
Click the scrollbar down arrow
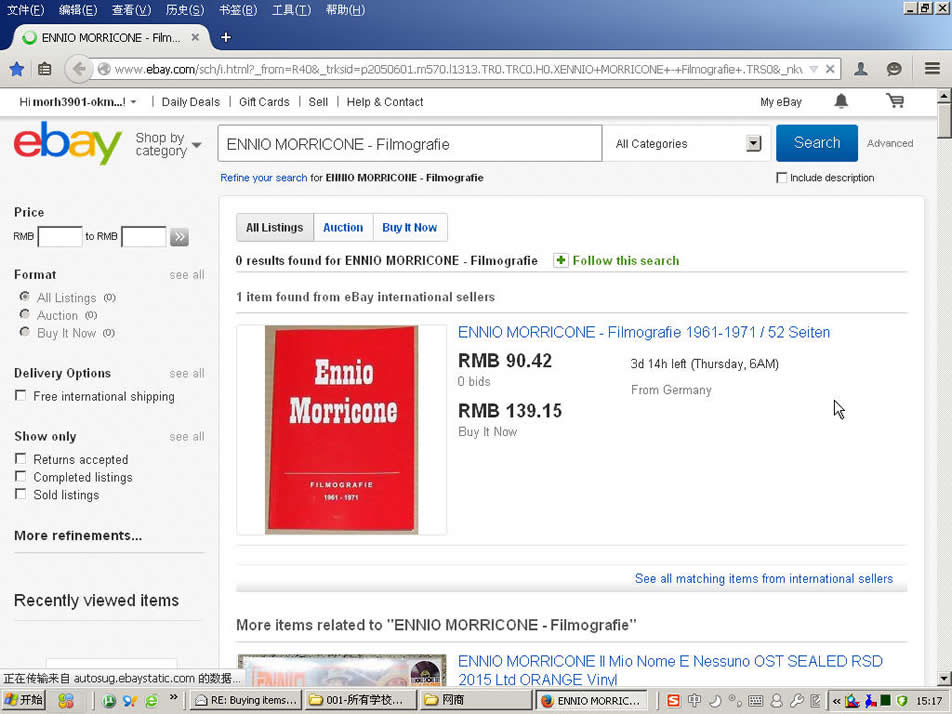(x=944, y=678)
